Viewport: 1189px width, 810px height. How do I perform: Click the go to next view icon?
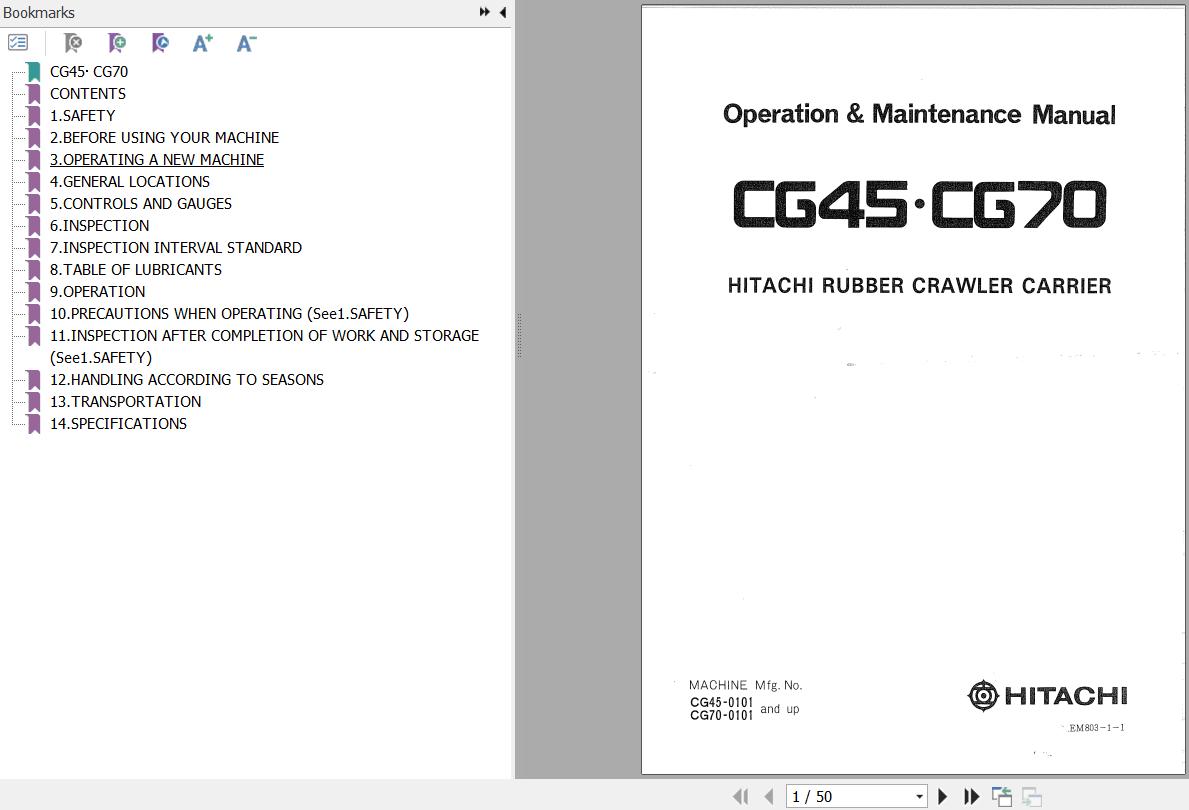point(1031,796)
